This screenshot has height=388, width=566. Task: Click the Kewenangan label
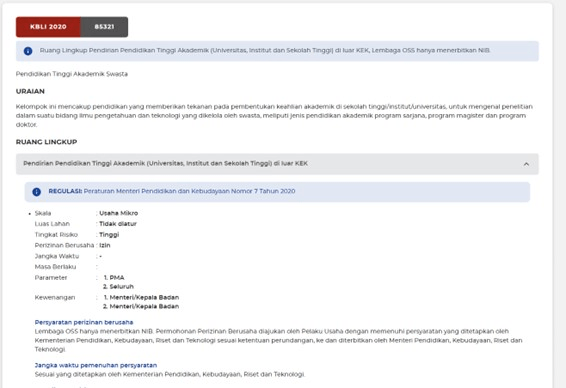pyautogui.click(x=55, y=297)
